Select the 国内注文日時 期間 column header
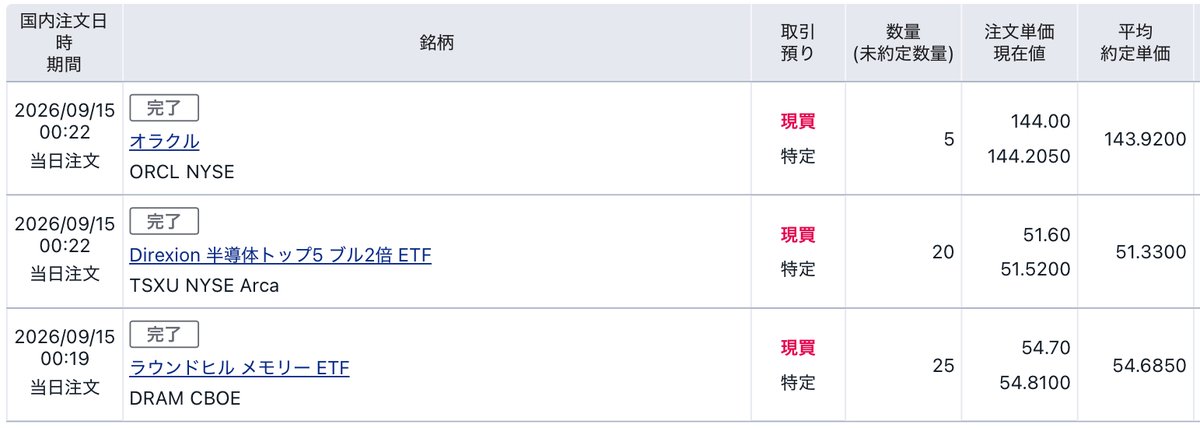The height and width of the screenshot is (428, 1200). (65, 43)
